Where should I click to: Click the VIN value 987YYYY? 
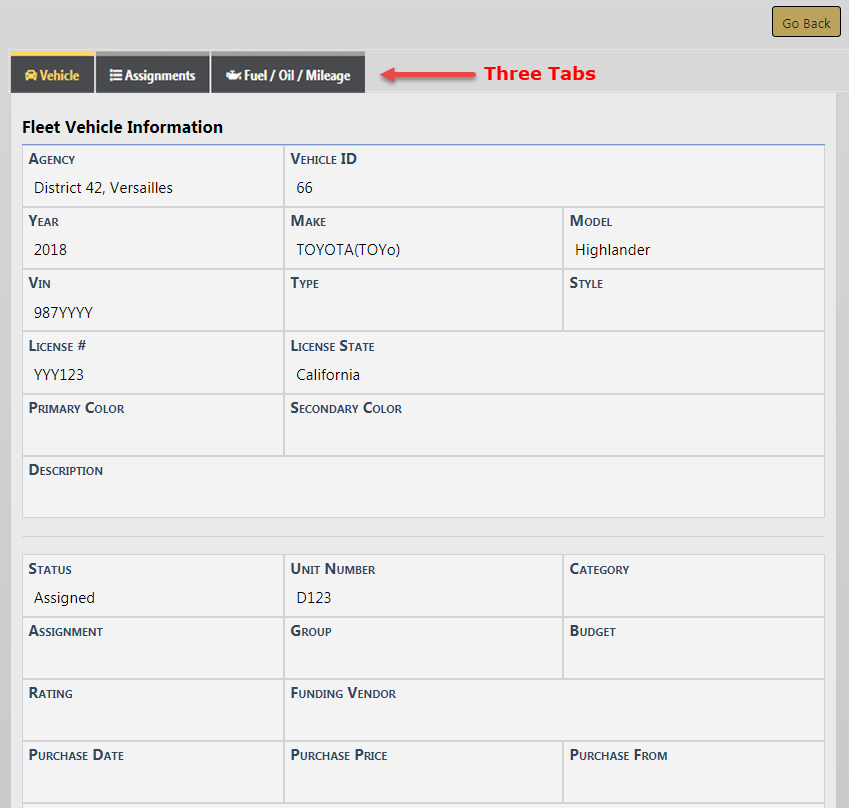63,313
